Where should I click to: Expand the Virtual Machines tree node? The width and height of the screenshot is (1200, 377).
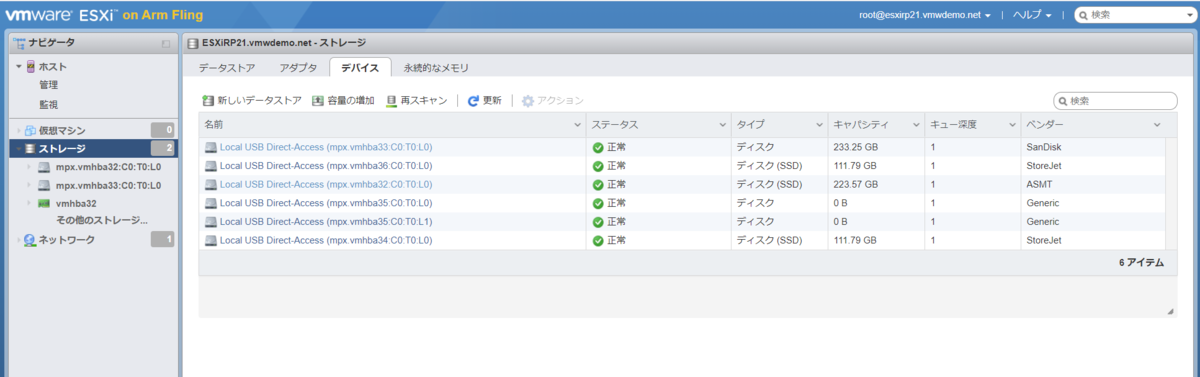(18, 131)
